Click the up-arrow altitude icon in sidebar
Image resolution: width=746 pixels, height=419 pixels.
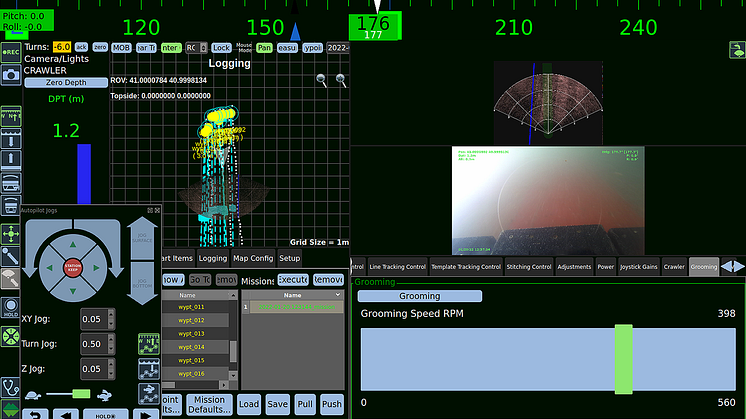[x=10, y=160]
